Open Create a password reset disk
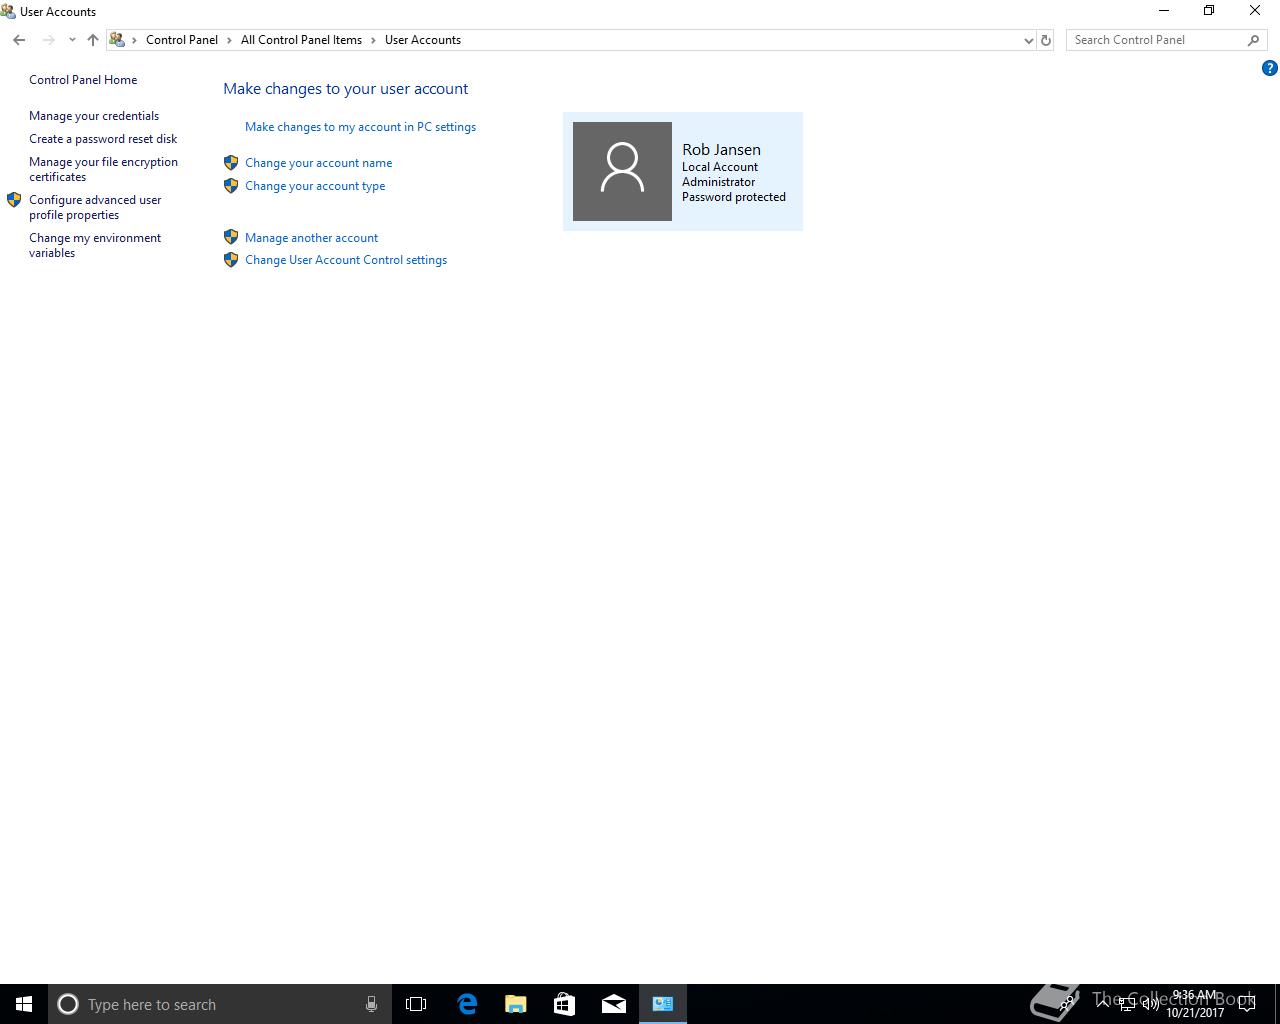This screenshot has height=1024, width=1280. tap(103, 139)
